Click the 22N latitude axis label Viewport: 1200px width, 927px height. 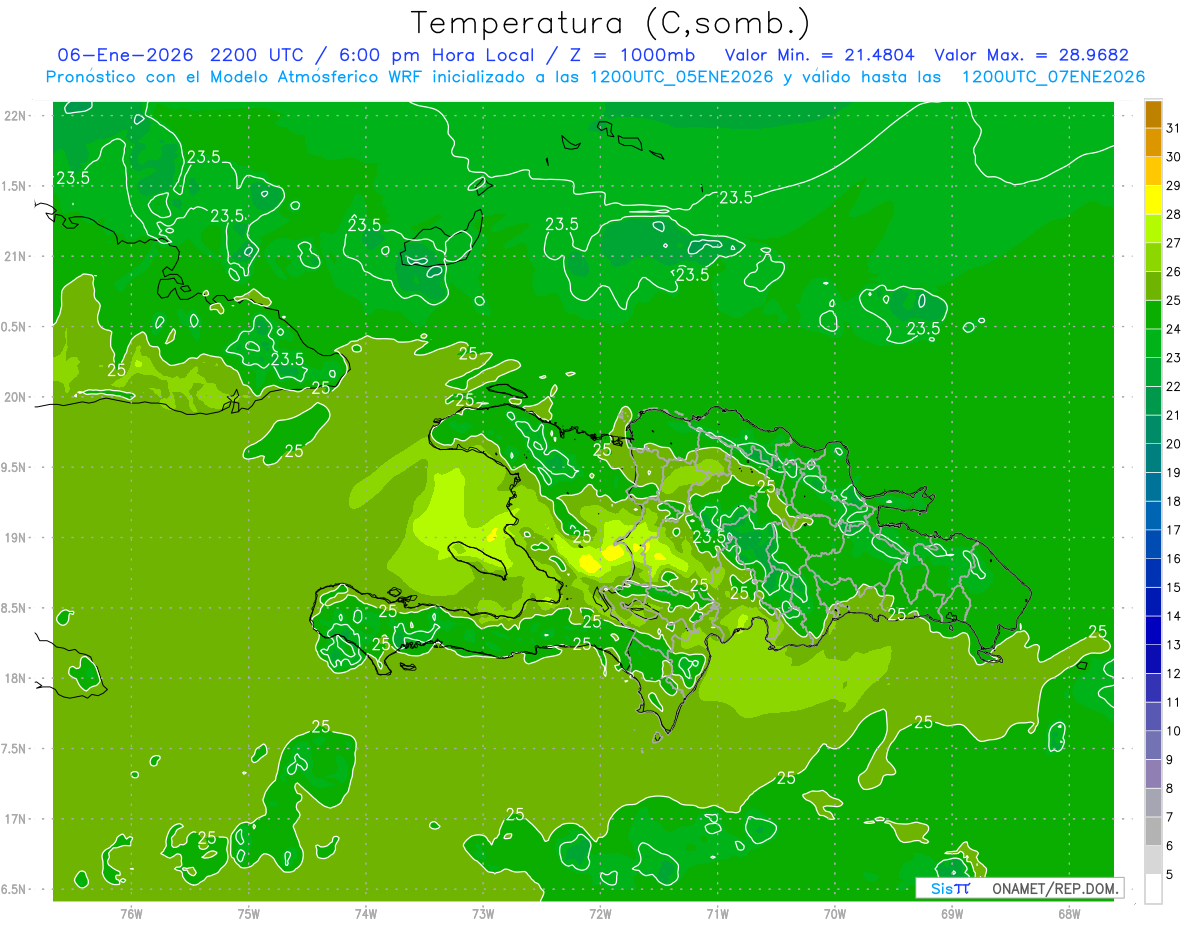tap(17, 115)
